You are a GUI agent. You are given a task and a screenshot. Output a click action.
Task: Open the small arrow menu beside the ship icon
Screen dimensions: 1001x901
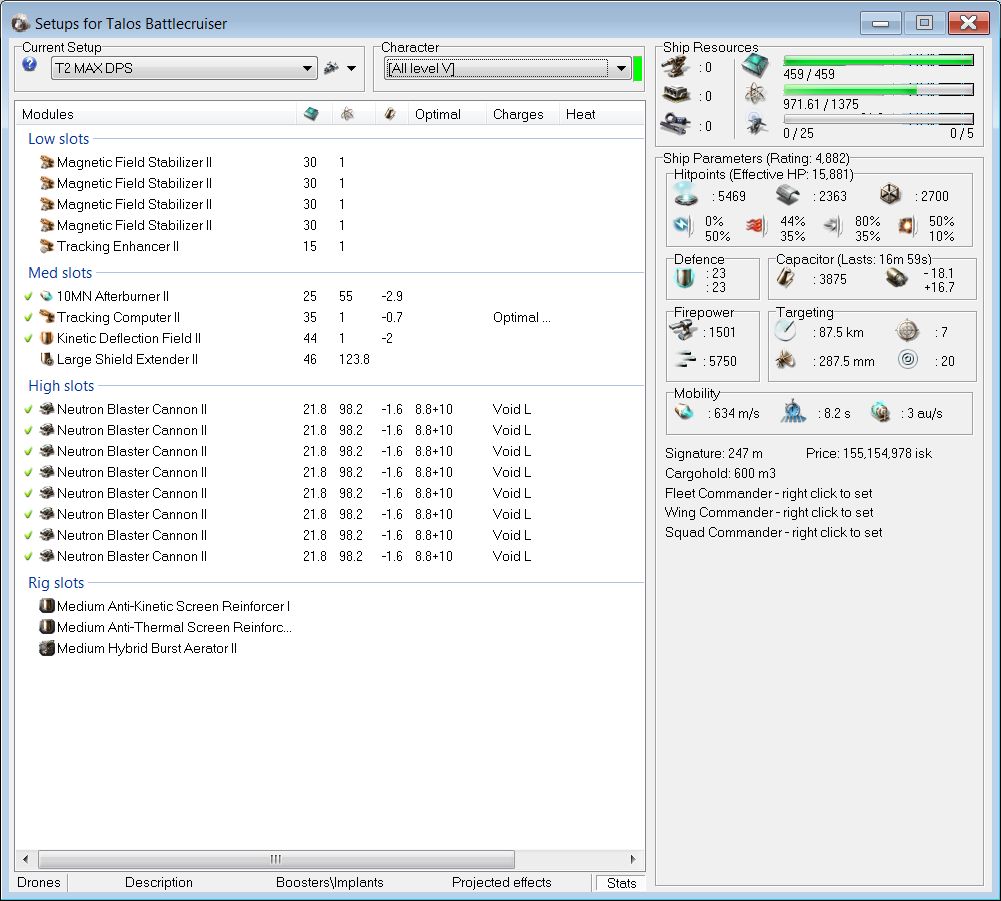click(351, 68)
